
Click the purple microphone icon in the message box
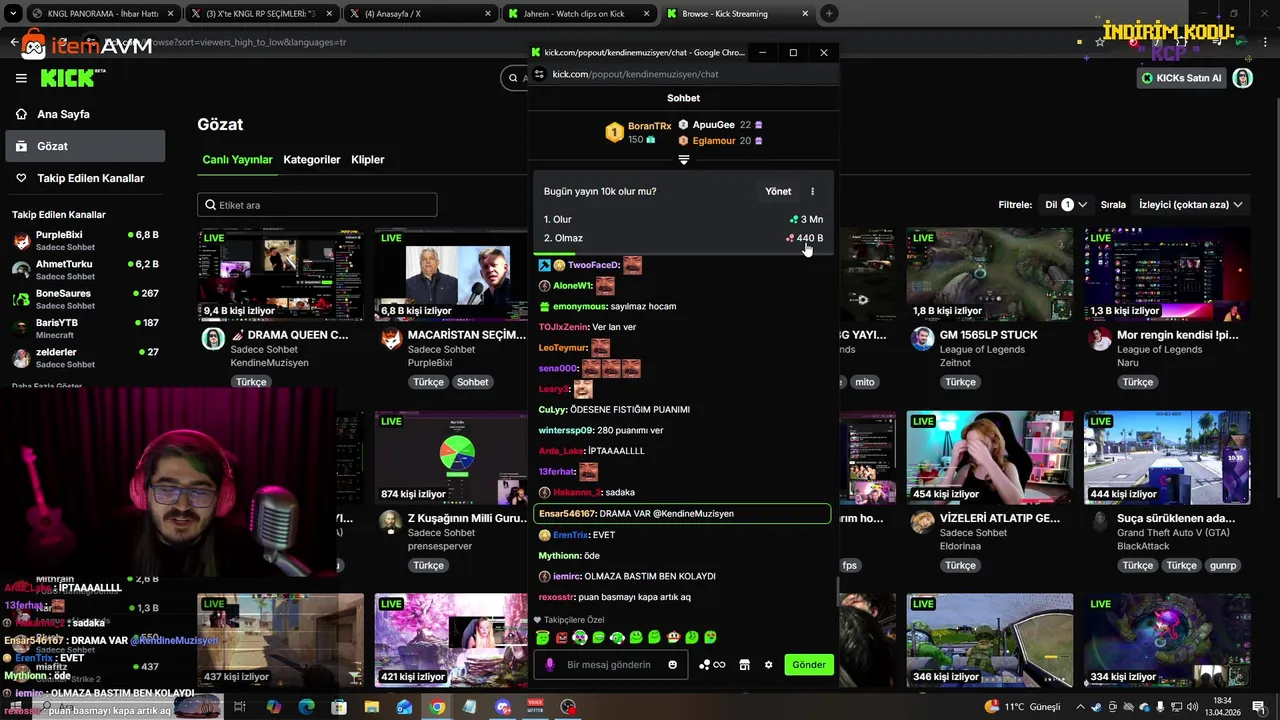[549, 665]
